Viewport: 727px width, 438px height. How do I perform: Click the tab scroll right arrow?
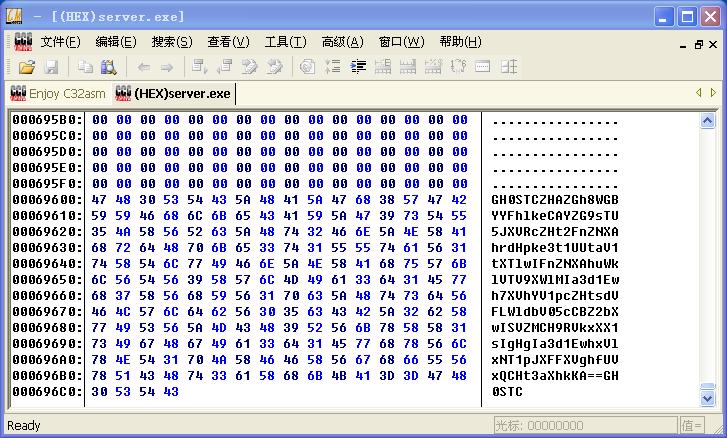[x=713, y=93]
